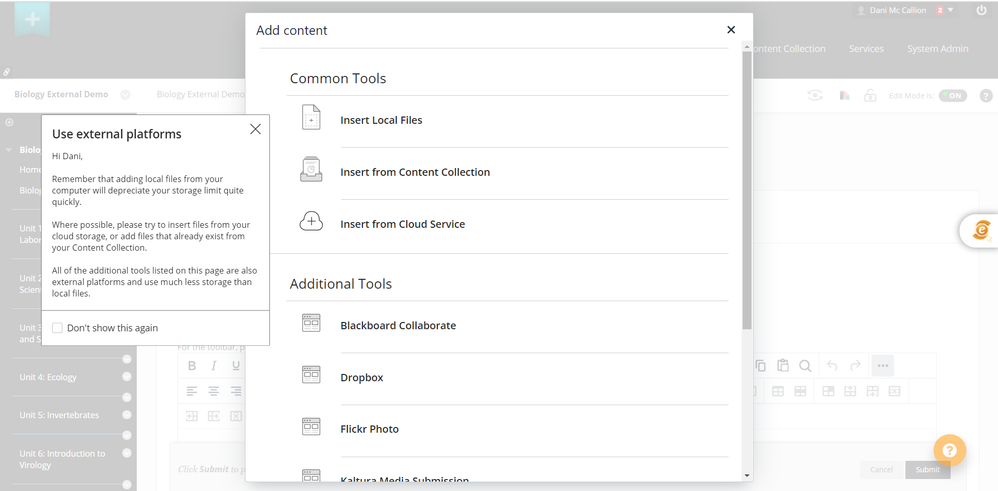Viewport: 998px width, 491px height.
Task: Click the orange help question mark bubble
Action: (x=950, y=451)
